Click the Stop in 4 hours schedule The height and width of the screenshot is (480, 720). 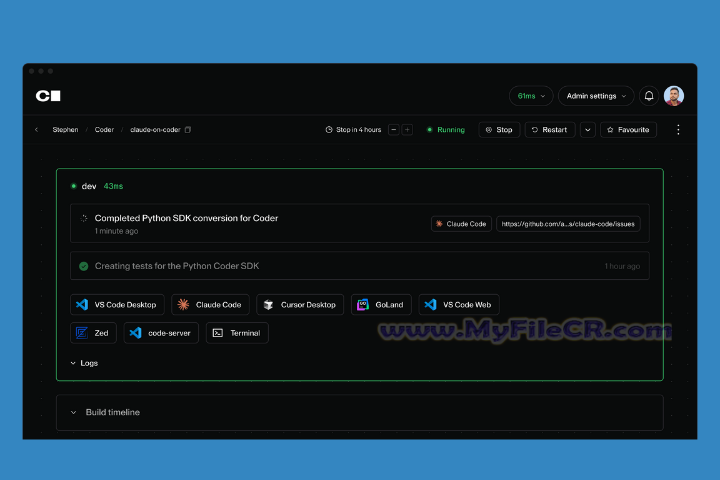coord(354,130)
